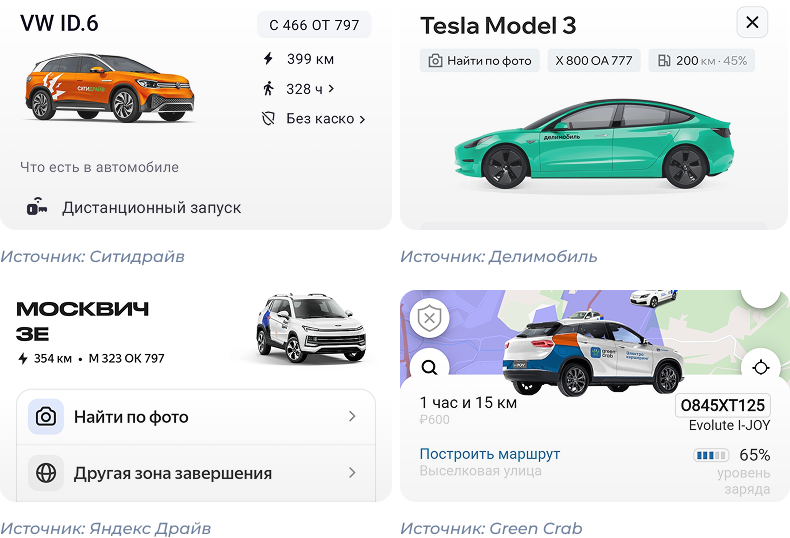Click the fuel pump icon beside 200 км

(x=663, y=61)
